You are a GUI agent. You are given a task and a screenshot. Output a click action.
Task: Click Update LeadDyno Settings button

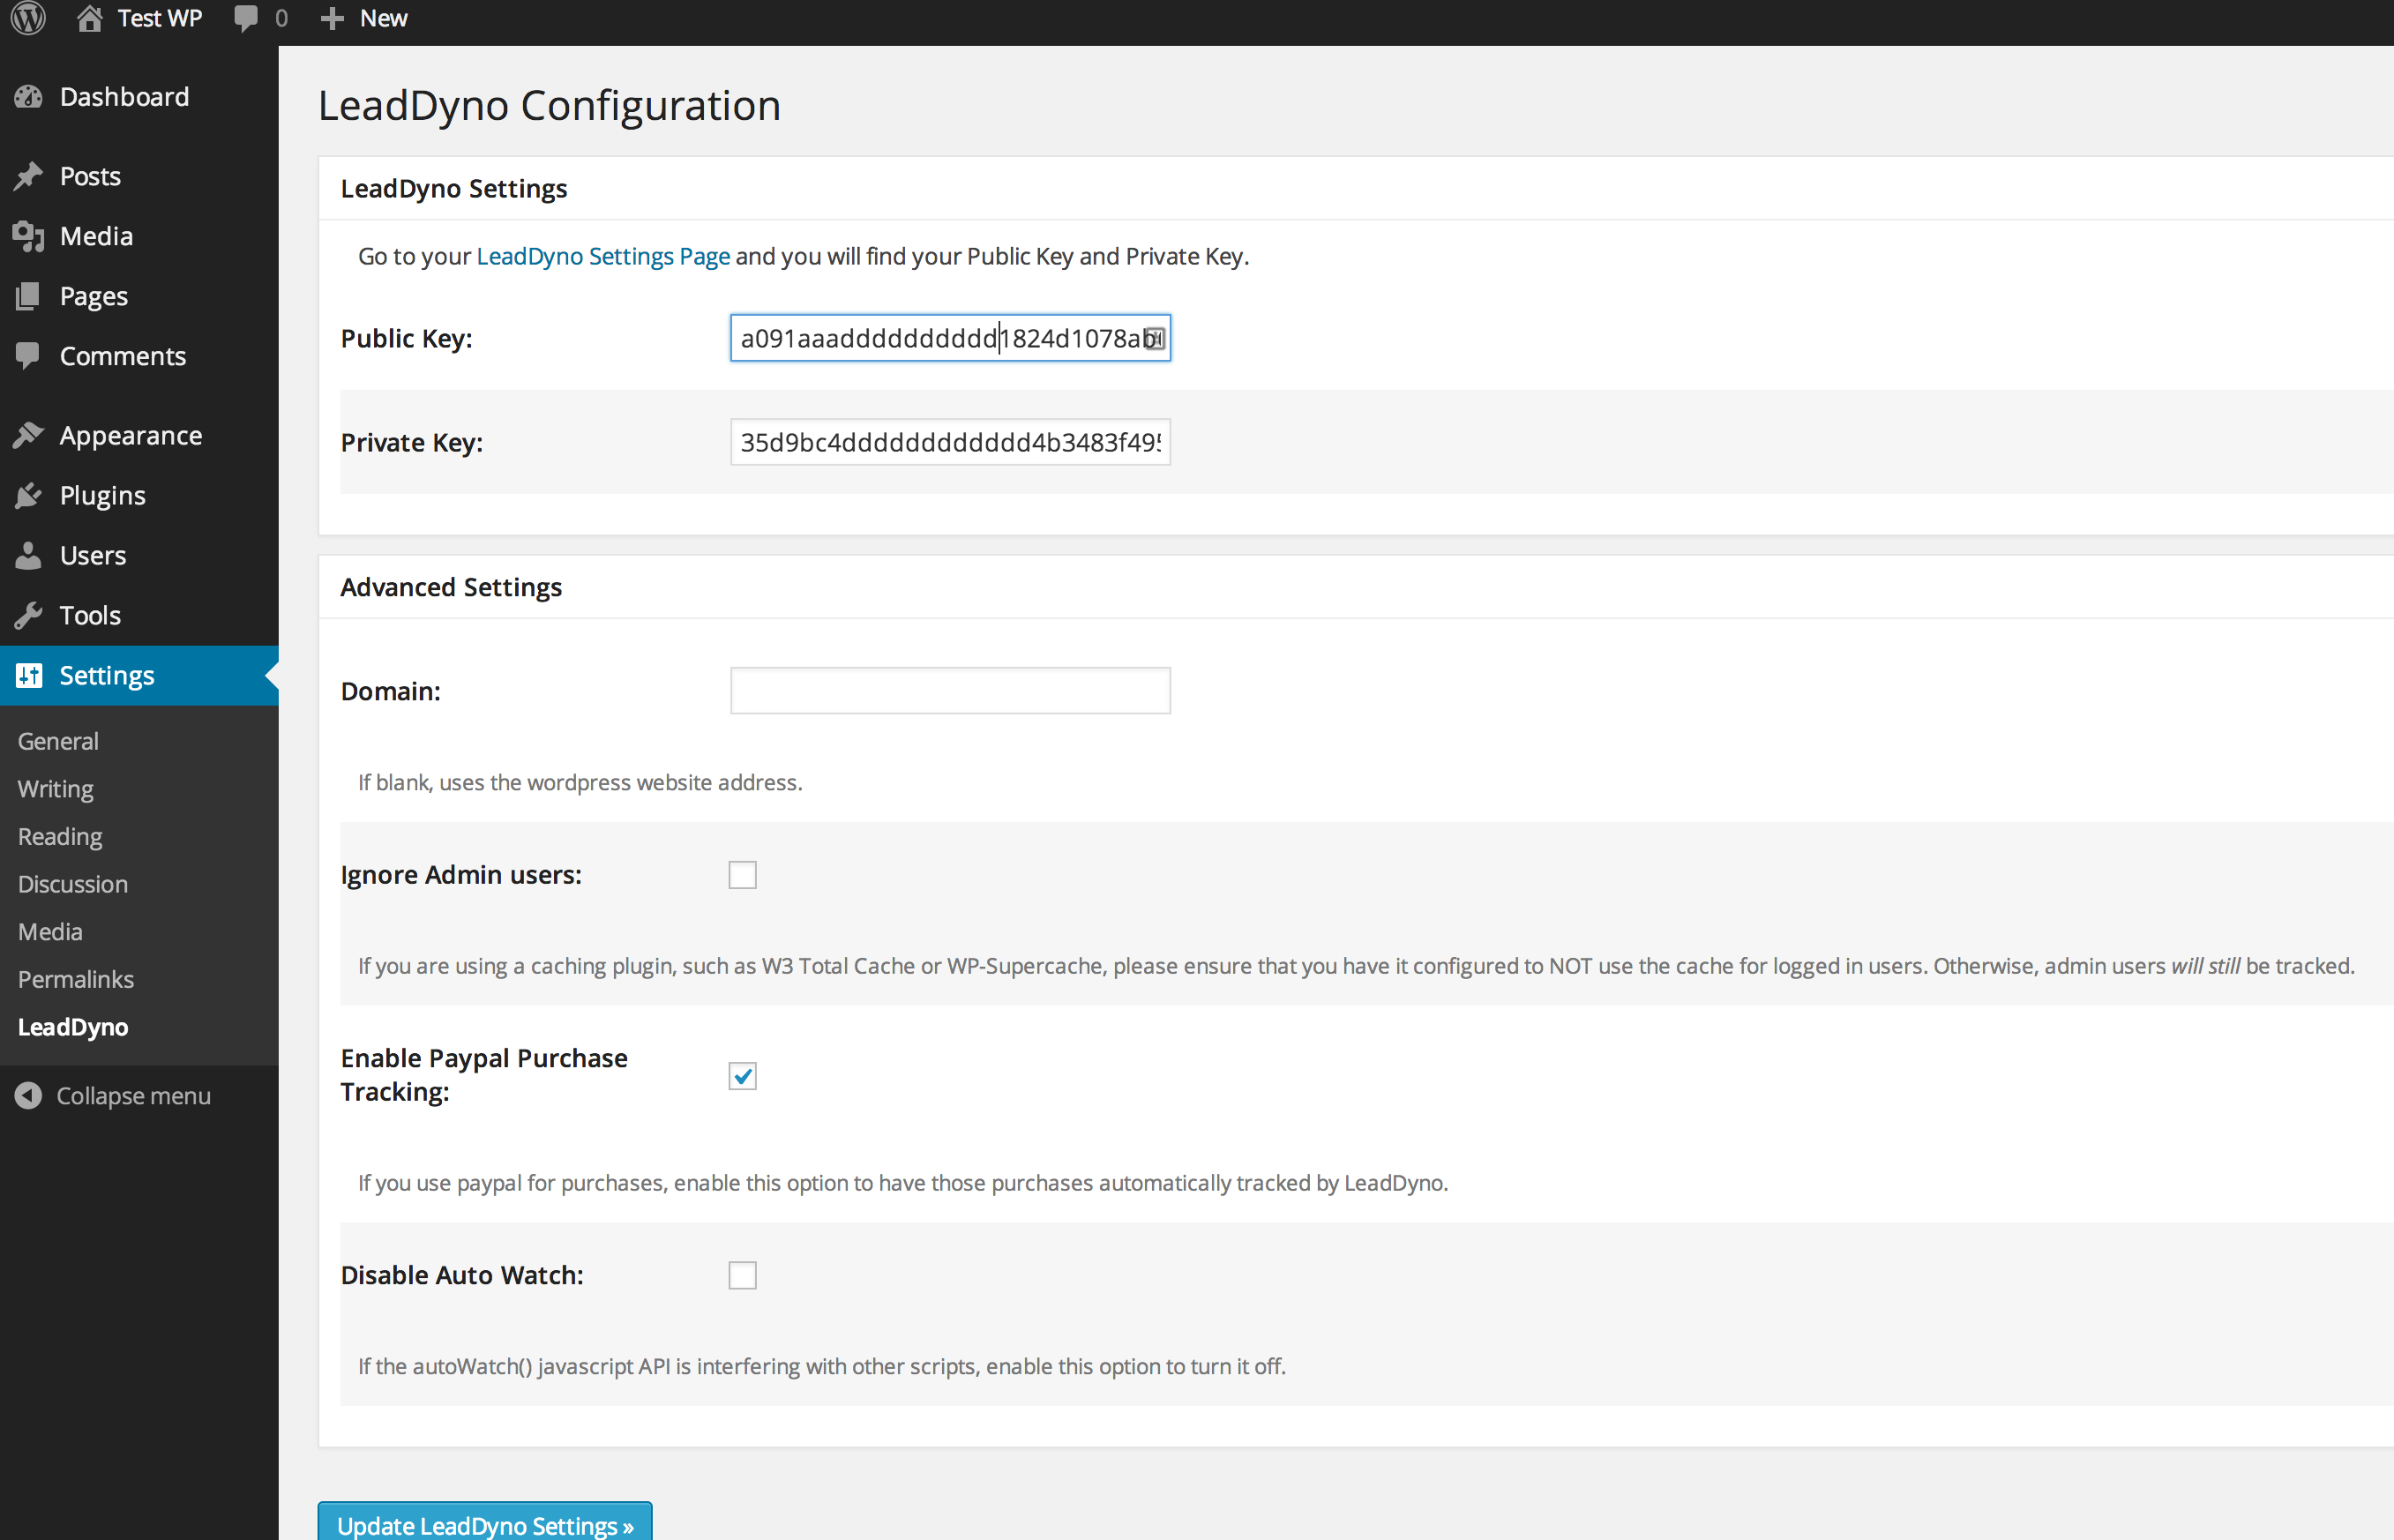(485, 1524)
